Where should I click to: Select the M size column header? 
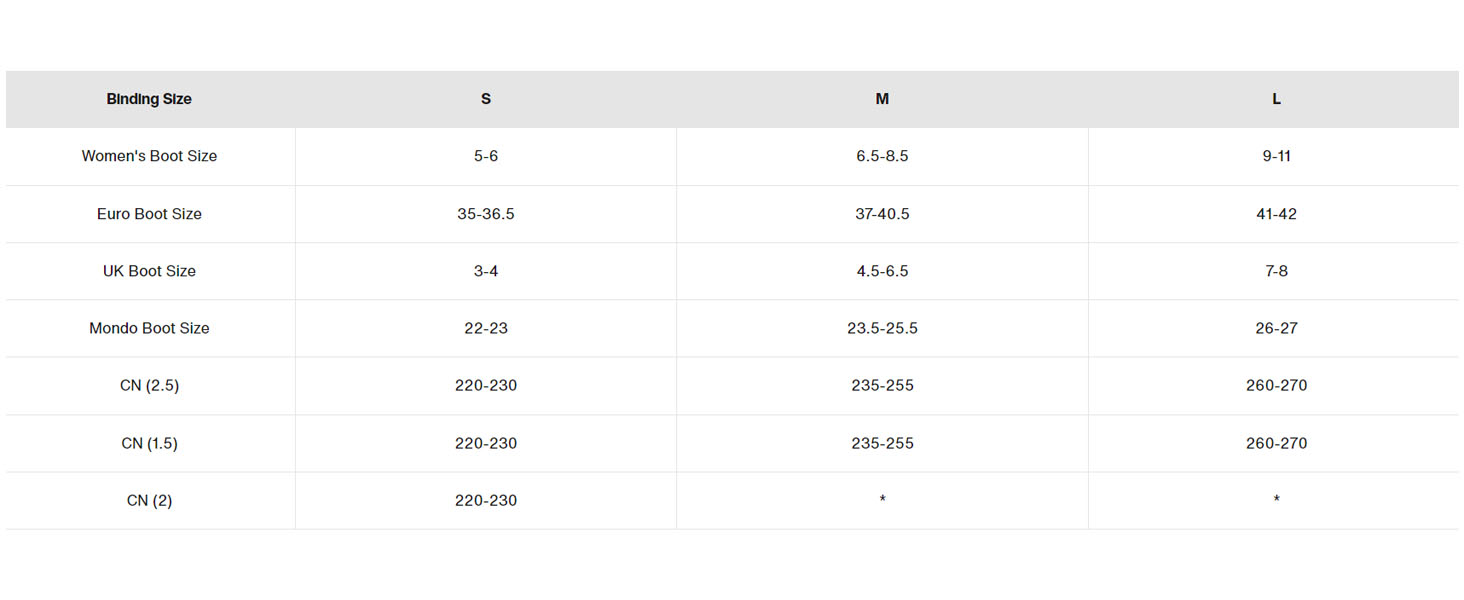882,99
